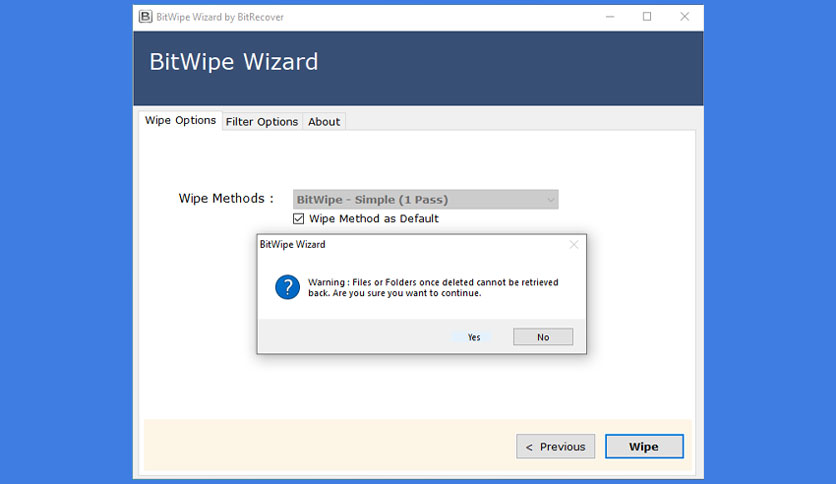Click the blue question mark dialog icon
The width and height of the screenshot is (836, 484).
click(287, 287)
